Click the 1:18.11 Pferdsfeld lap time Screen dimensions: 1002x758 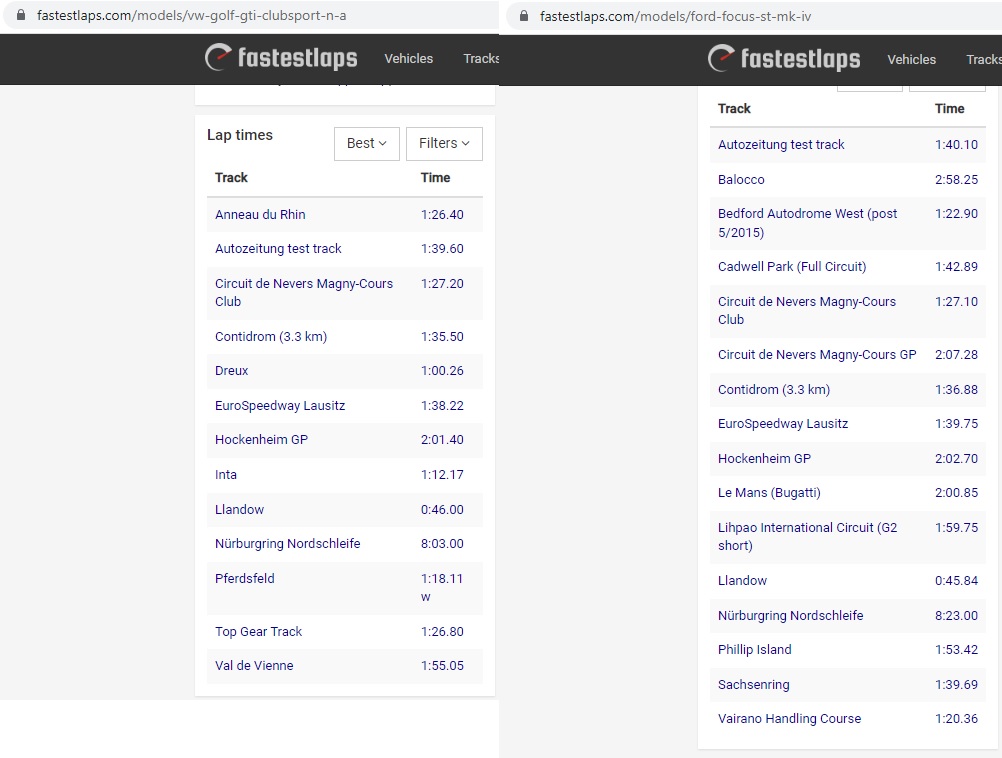(x=442, y=578)
